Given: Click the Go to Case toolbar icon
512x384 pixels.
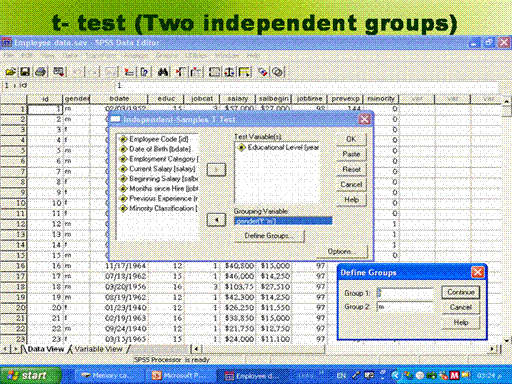Looking at the screenshot, I should pos(129,72).
